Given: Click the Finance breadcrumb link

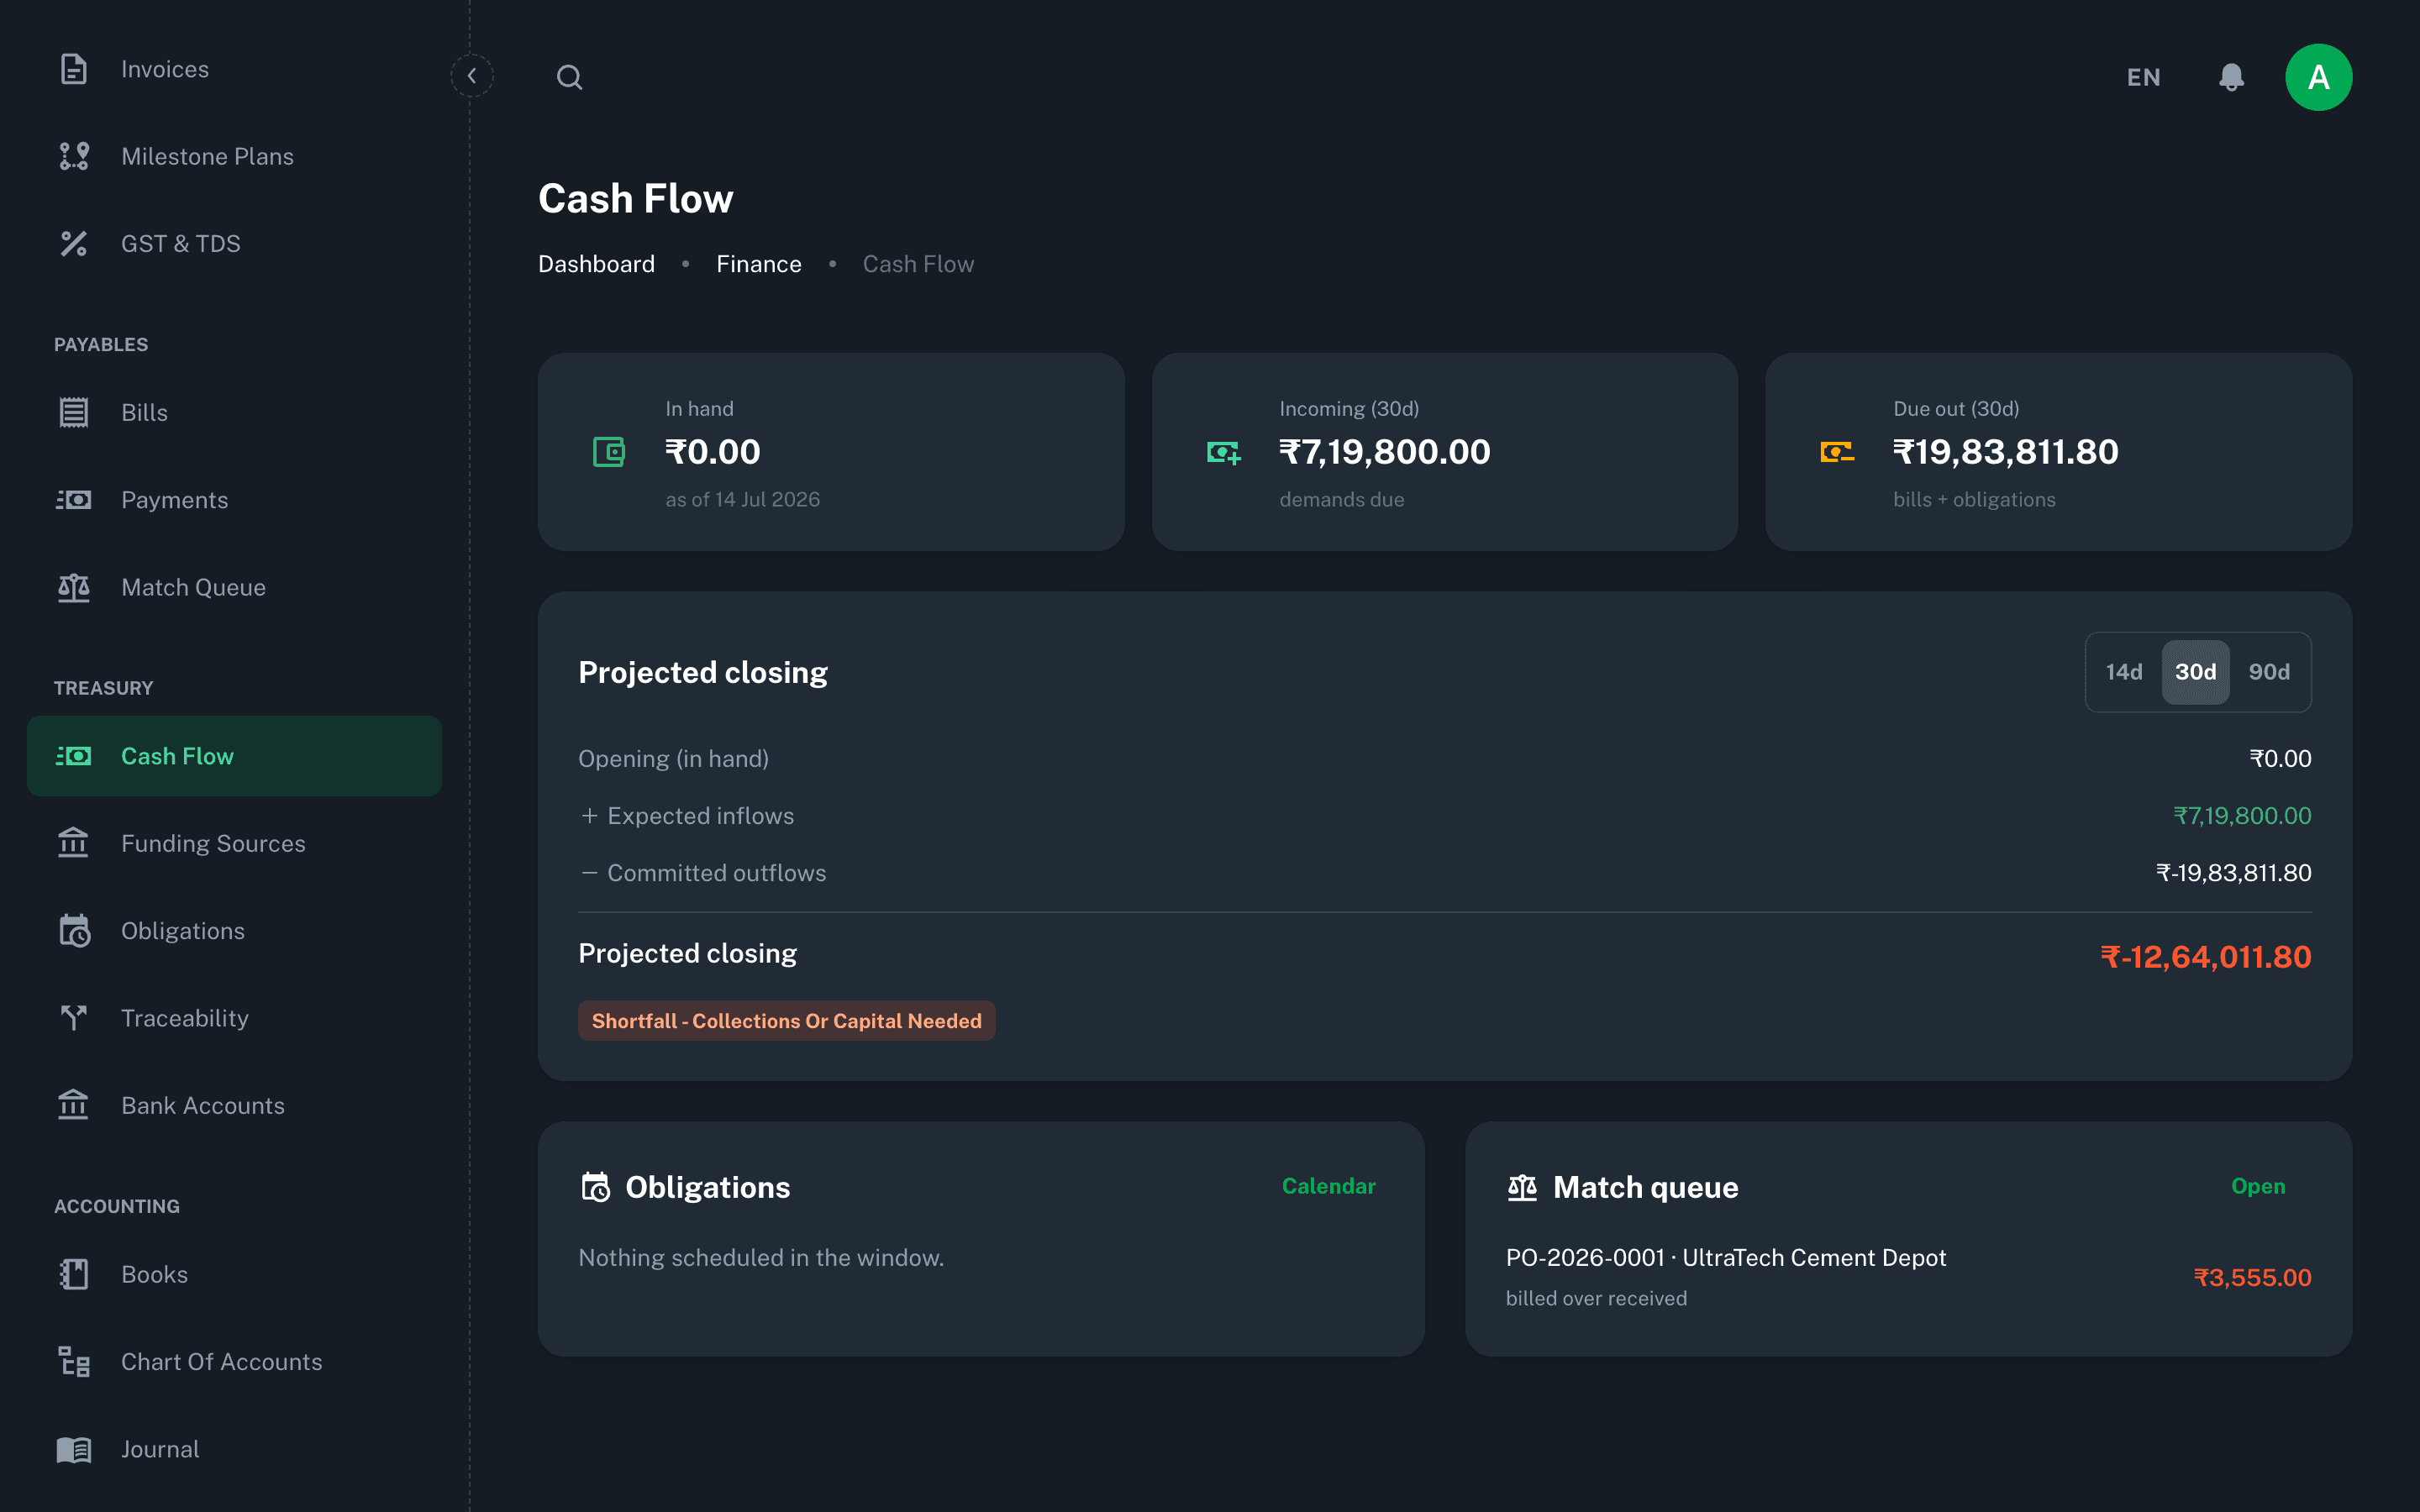Looking at the screenshot, I should tap(758, 264).
